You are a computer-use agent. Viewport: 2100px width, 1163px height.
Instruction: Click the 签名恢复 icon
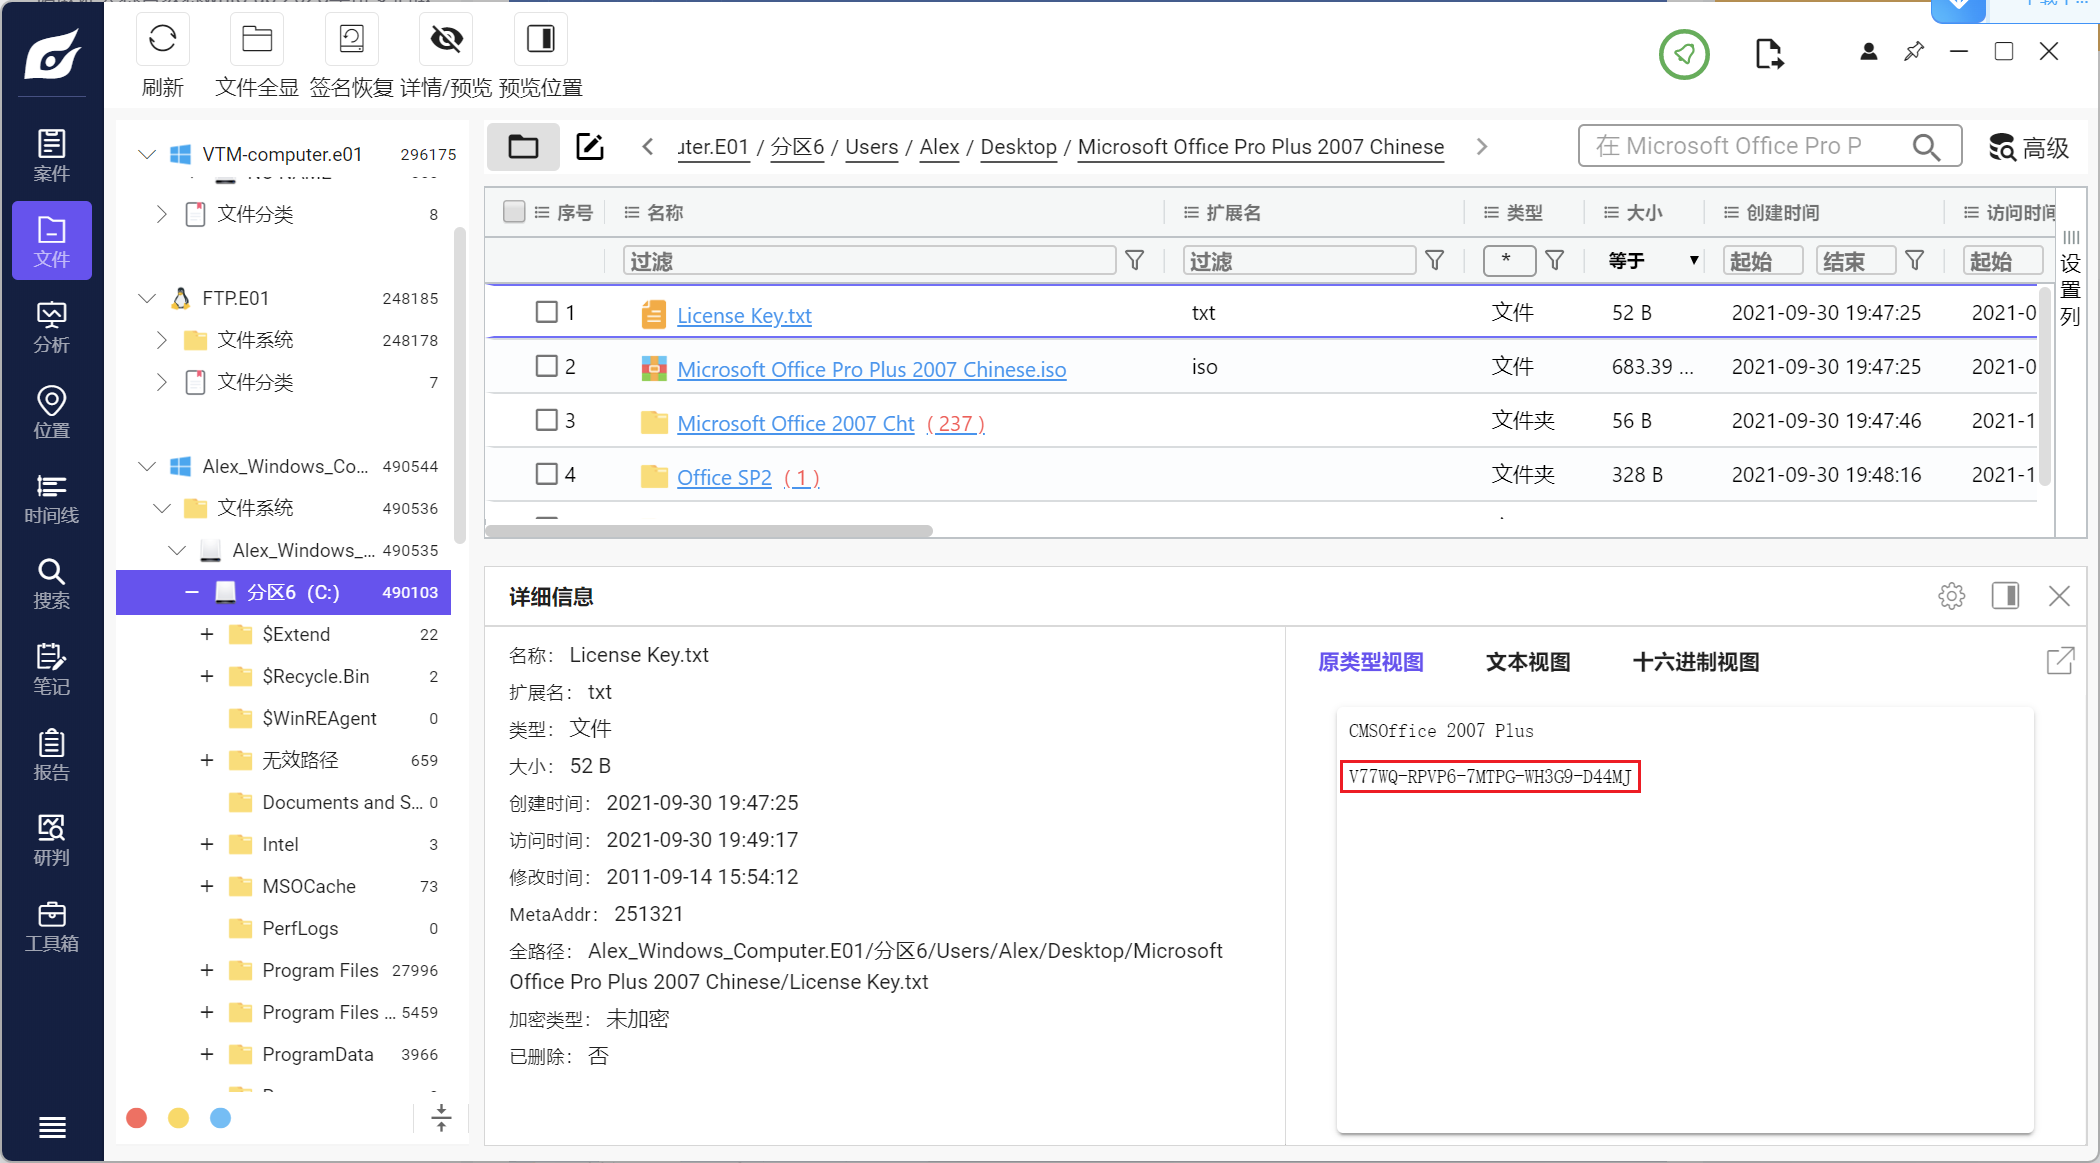[x=352, y=40]
